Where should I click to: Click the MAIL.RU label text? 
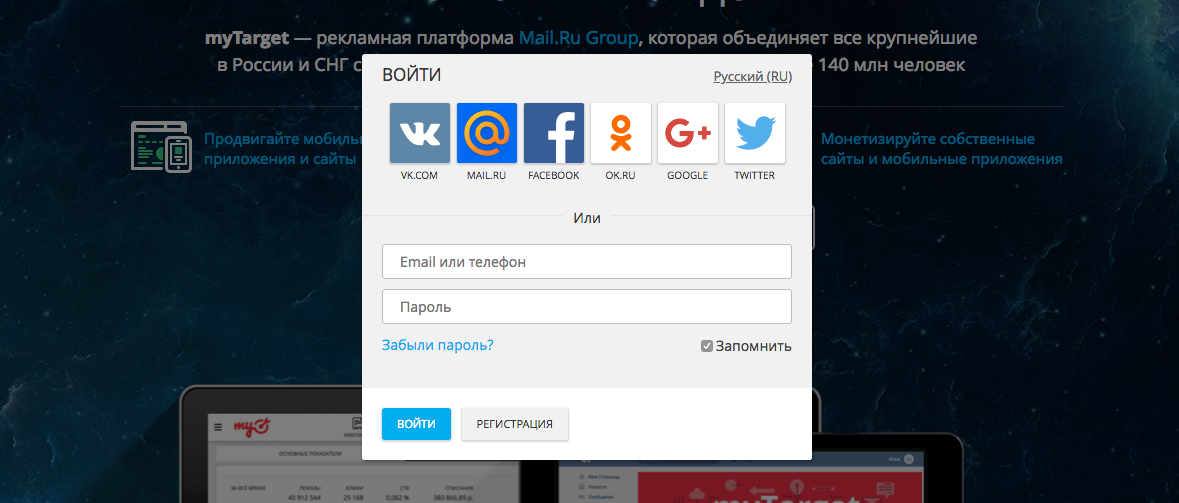pyautogui.click(x=486, y=175)
